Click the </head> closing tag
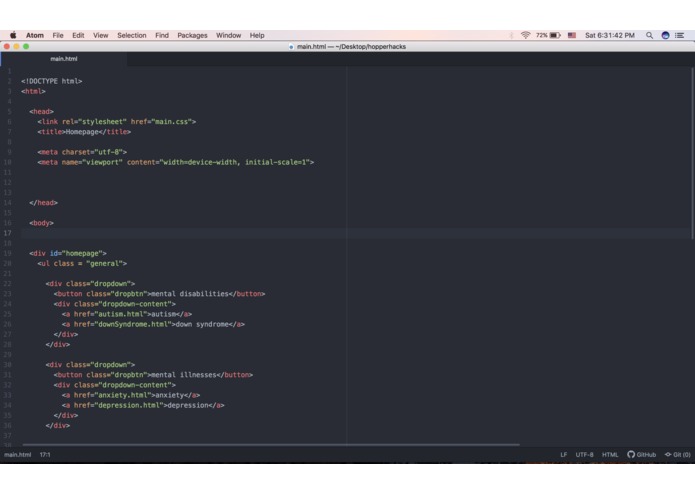695x494 pixels. click(43, 202)
